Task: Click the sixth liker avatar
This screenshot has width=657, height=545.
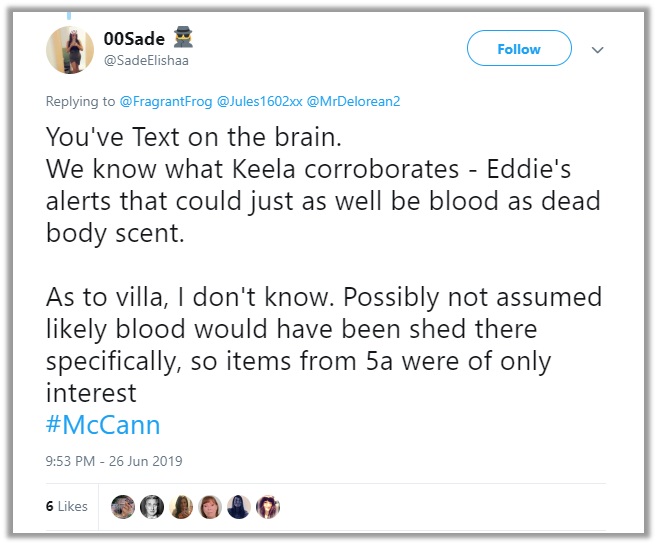Action: click(268, 507)
